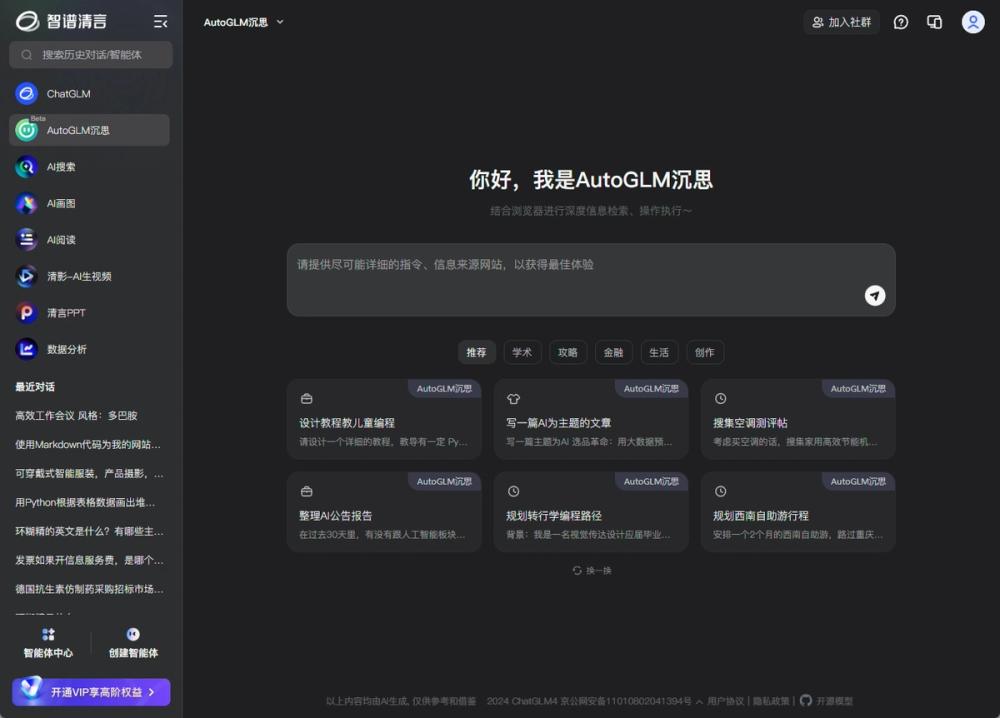Select the 规划转行学编程路径 card title
Viewport: 1000px width, 718px height.
(x=554, y=515)
